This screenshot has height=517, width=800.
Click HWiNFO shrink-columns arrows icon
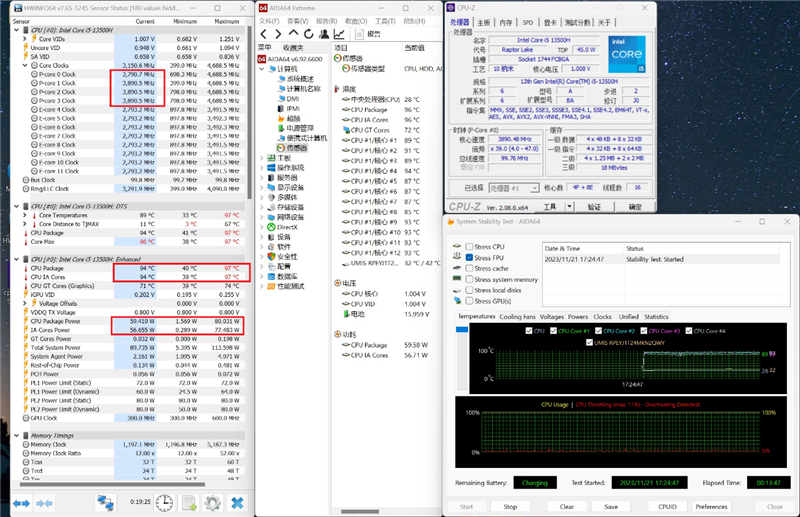coord(44,504)
